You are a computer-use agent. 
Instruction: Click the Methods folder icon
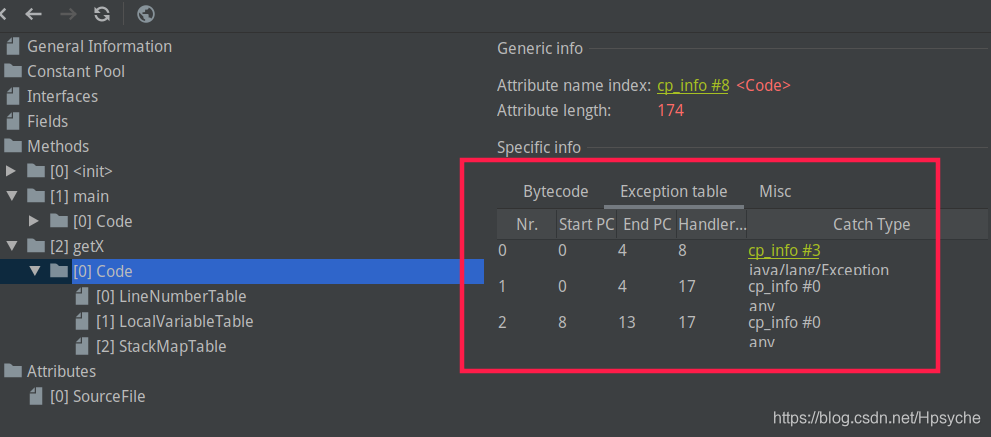(x=13, y=145)
